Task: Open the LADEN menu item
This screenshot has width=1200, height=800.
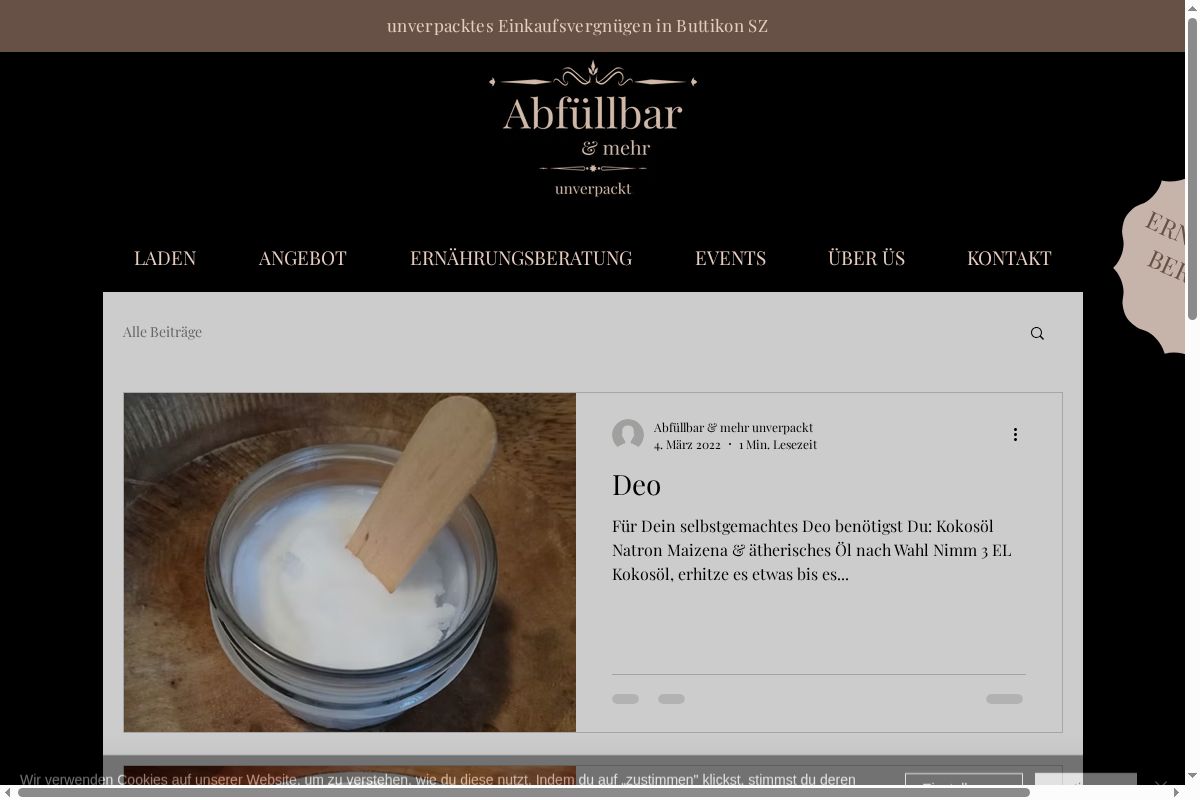Action: 165,258
